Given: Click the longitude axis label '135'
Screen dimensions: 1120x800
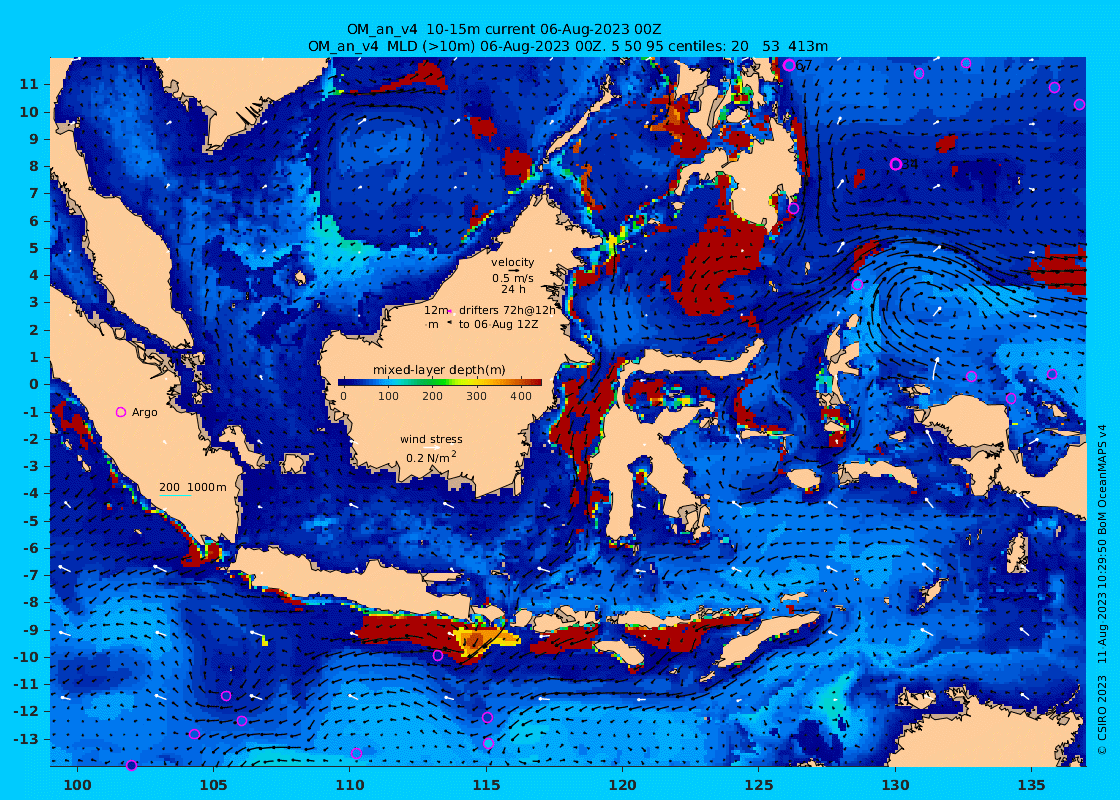Looking at the screenshot, I should point(1031,784).
